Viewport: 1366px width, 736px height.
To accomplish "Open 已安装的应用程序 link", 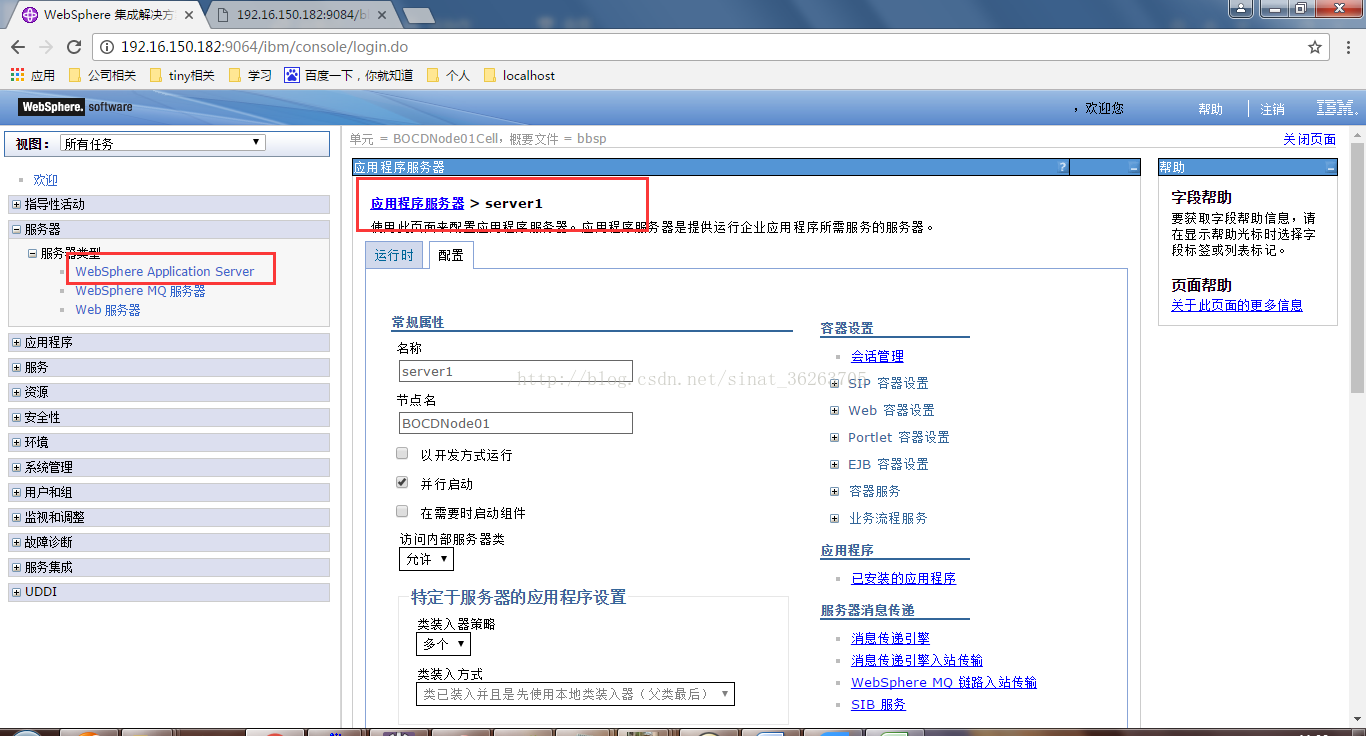I will pyautogui.click(x=903, y=578).
